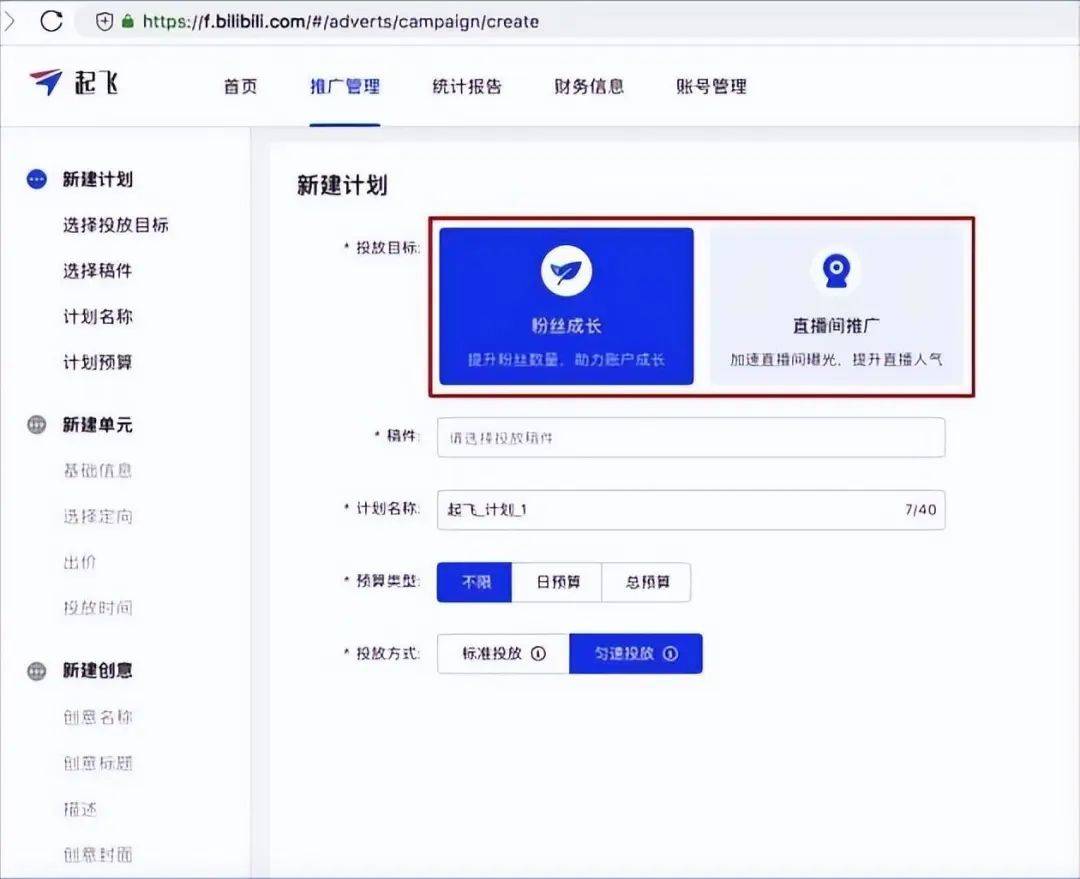The height and width of the screenshot is (879, 1080).
Task: Click 选择定向 in sidebar
Action: [97, 516]
